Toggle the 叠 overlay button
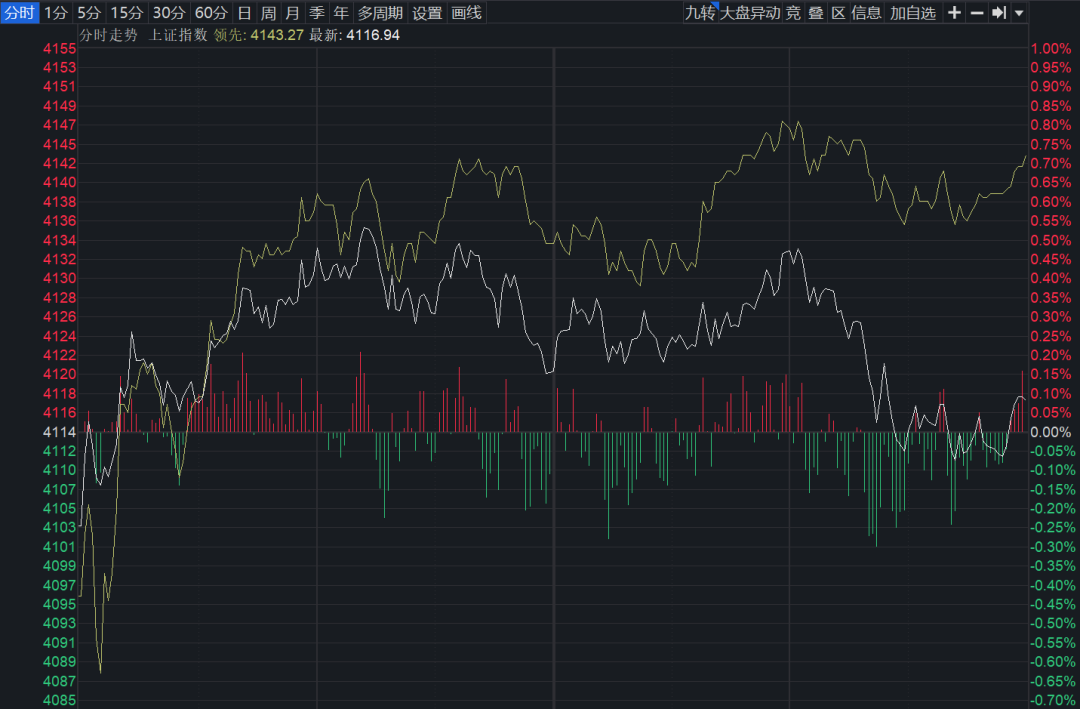The height and width of the screenshot is (709, 1080). coord(815,13)
